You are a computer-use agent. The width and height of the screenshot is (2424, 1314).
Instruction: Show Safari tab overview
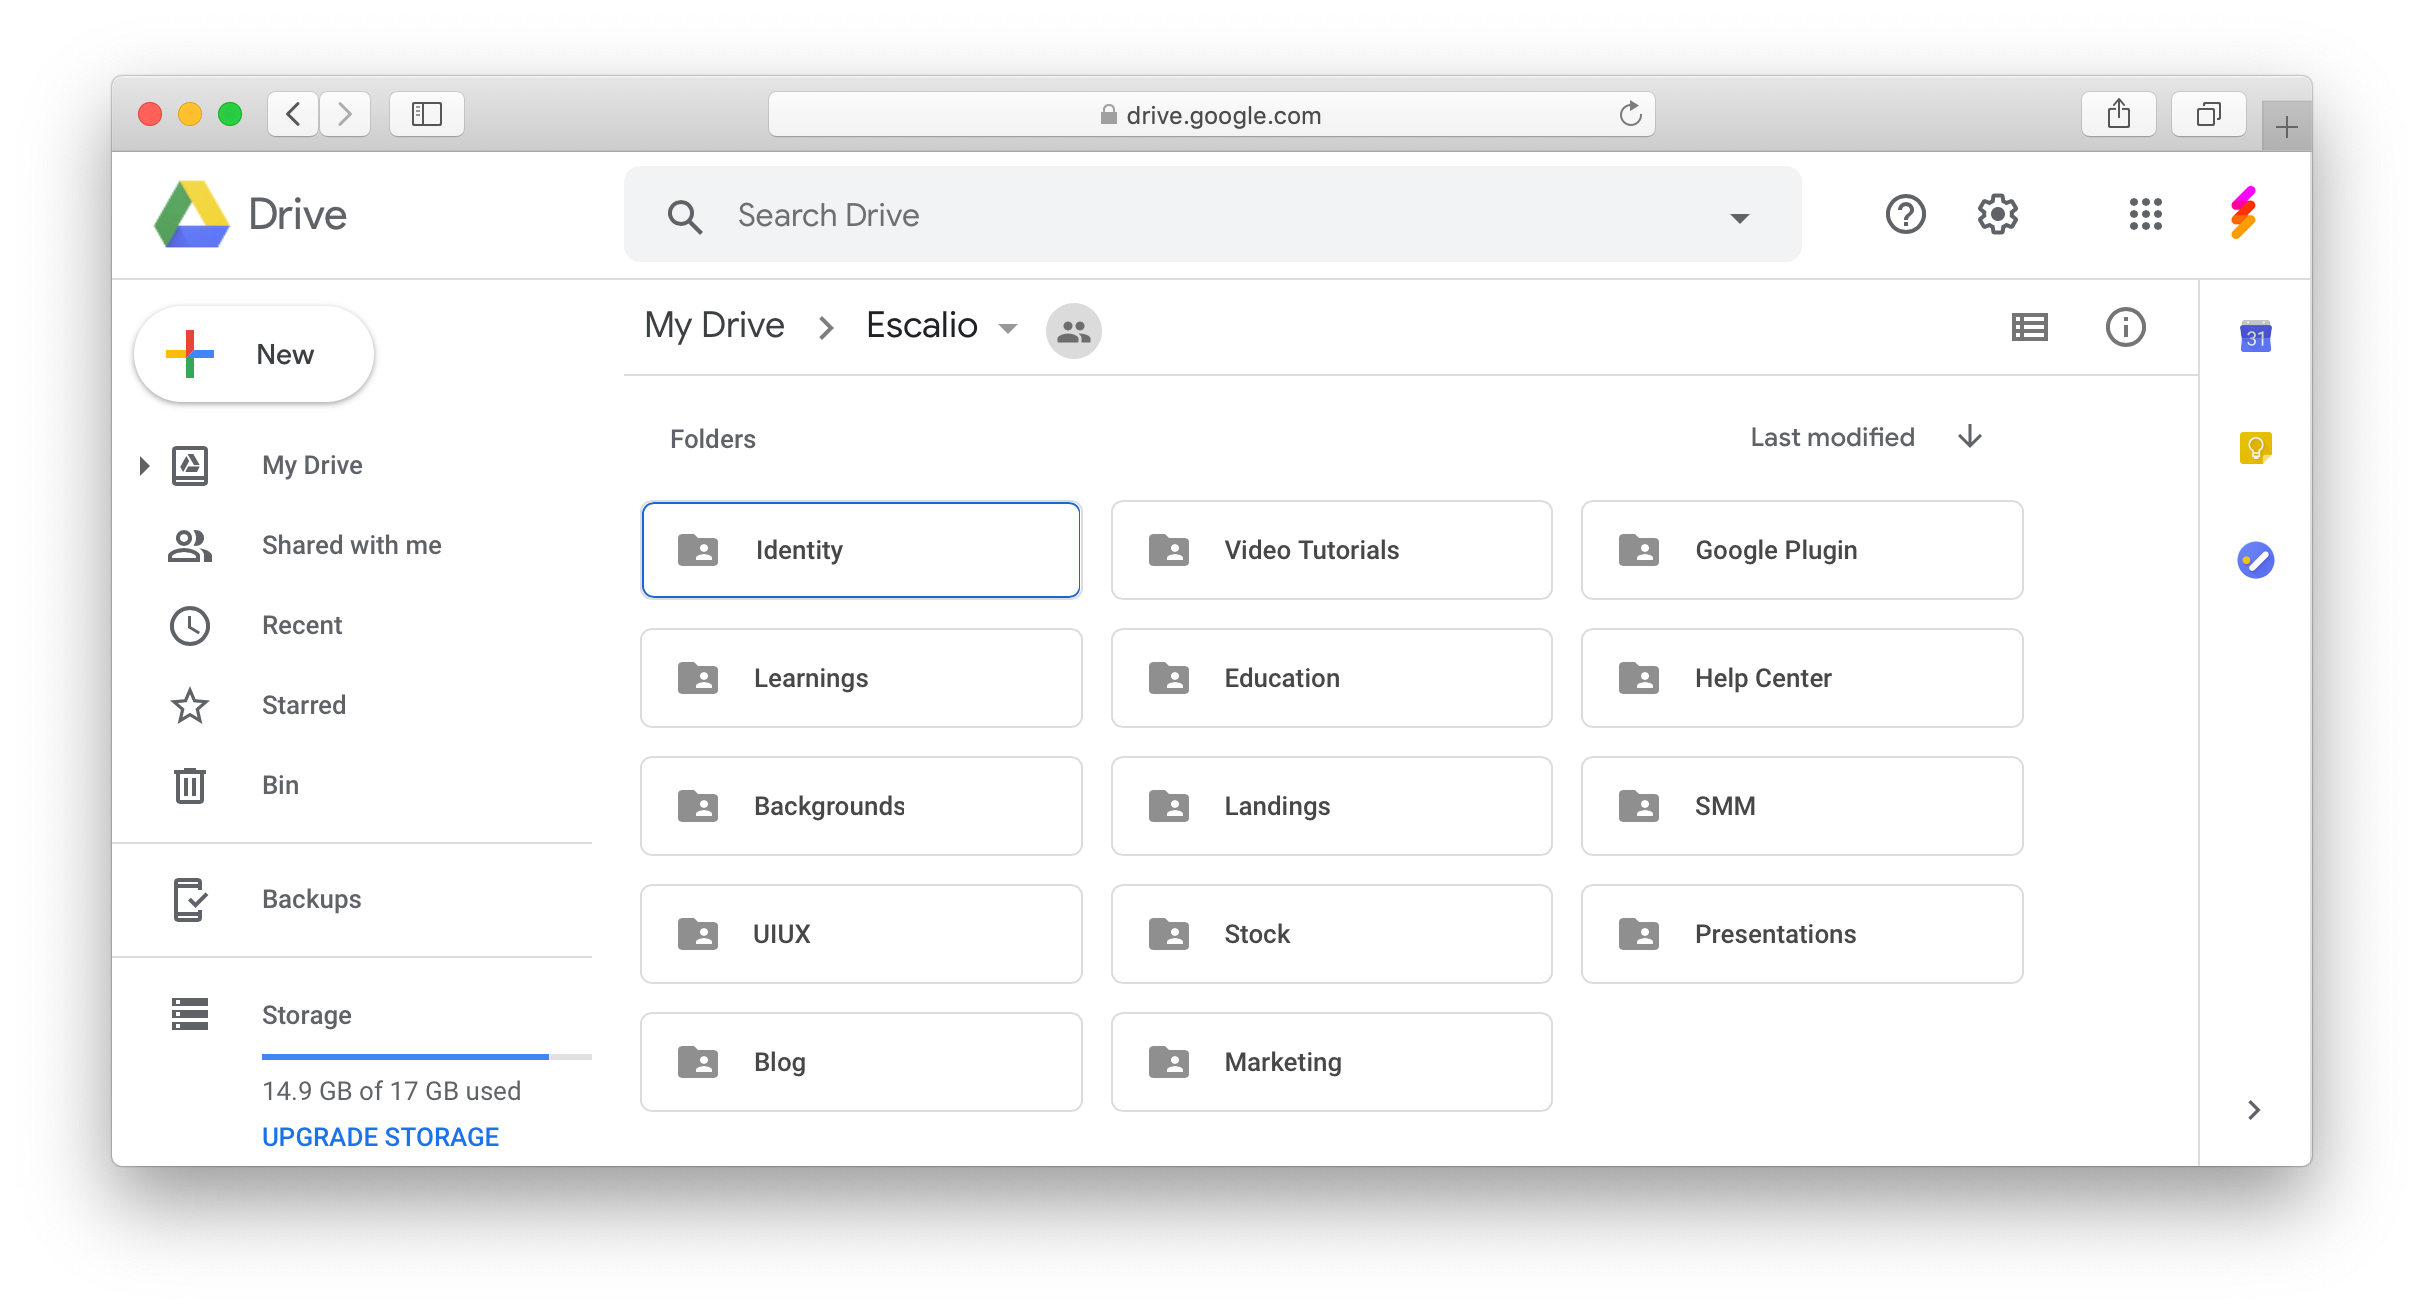pyautogui.click(x=2209, y=114)
